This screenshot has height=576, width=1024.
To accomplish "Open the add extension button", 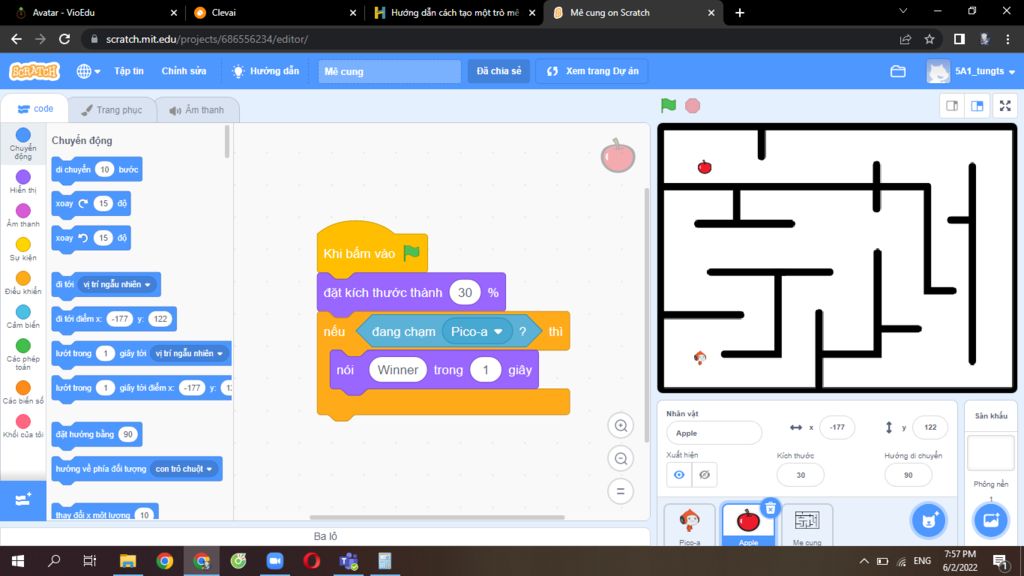I will [x=24, y=498].
